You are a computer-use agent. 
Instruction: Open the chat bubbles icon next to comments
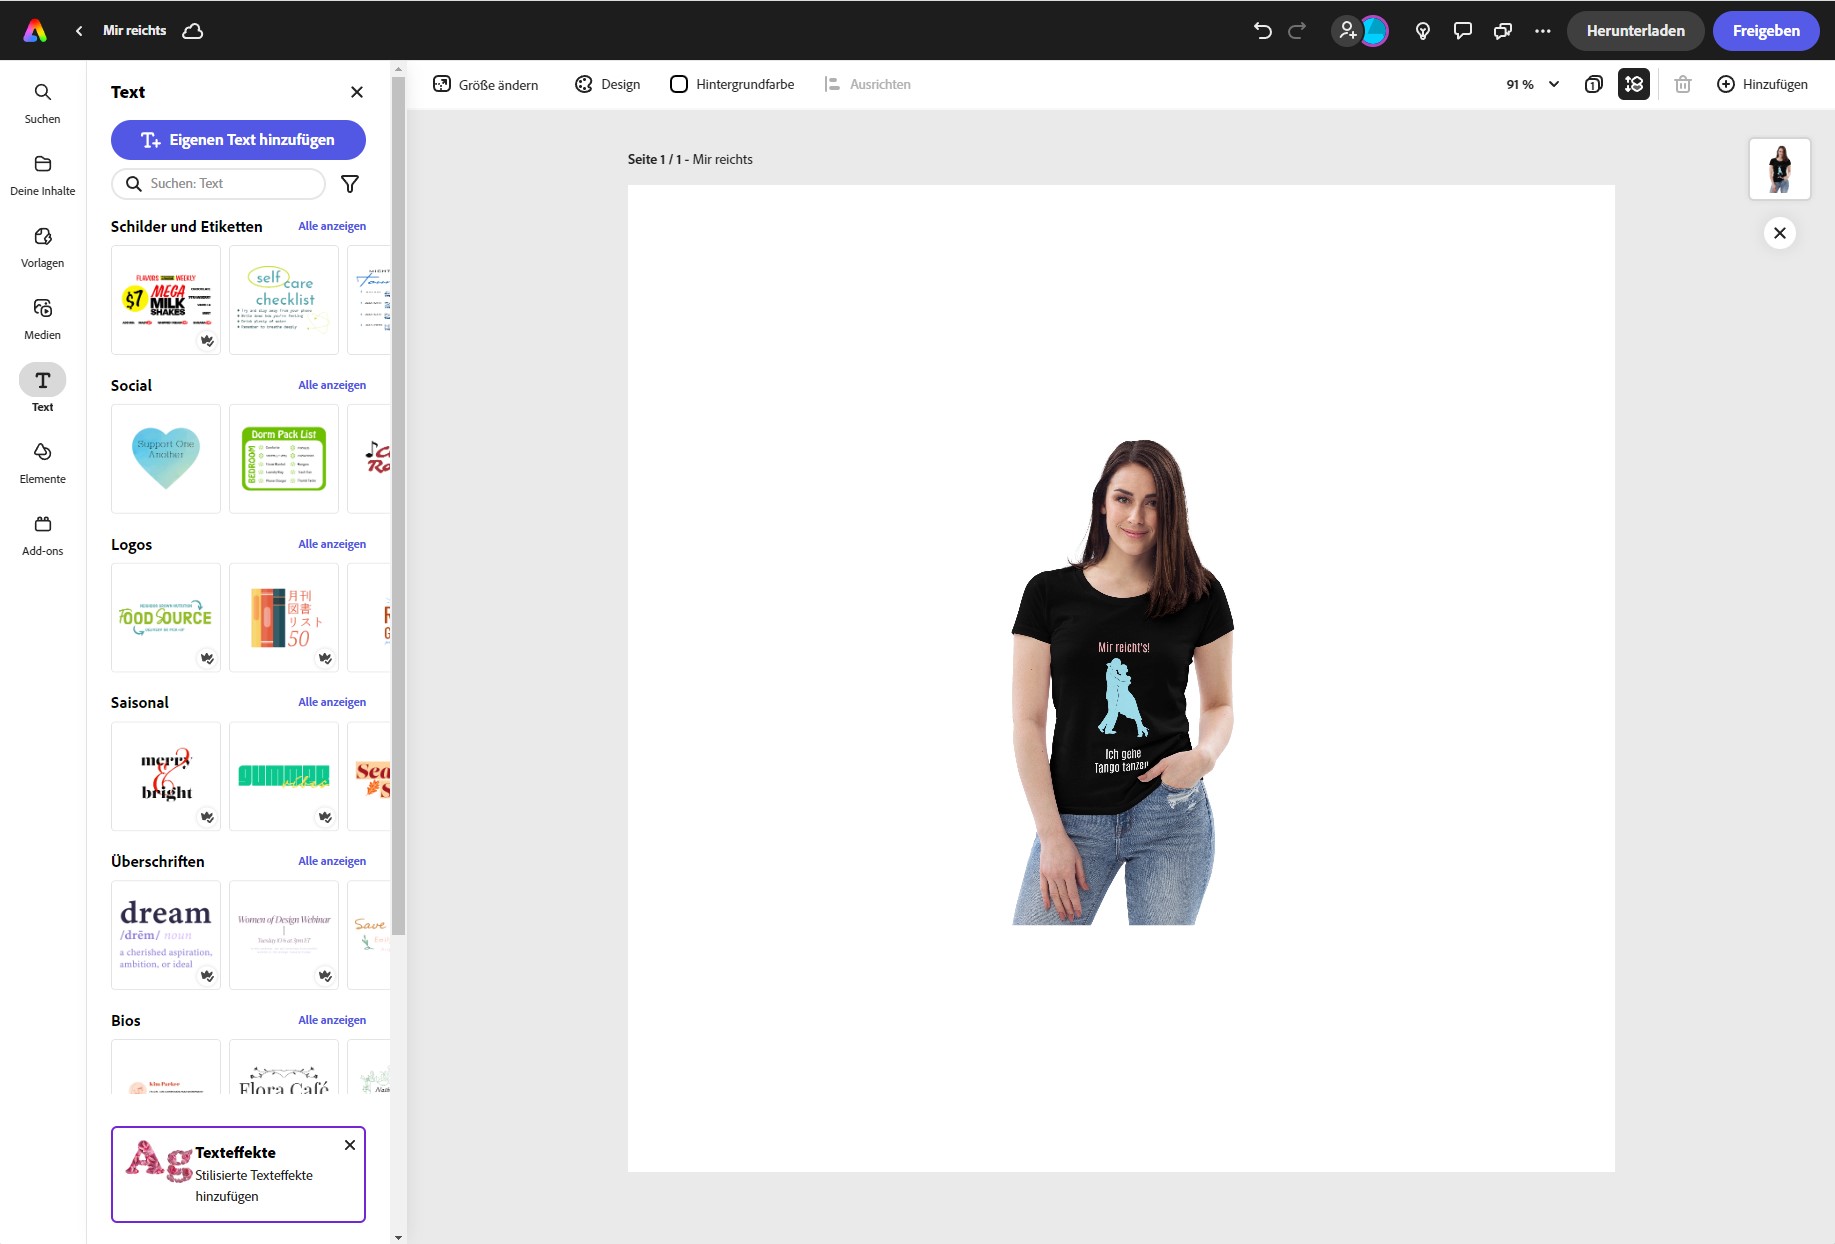click(x=1503, y=31)
